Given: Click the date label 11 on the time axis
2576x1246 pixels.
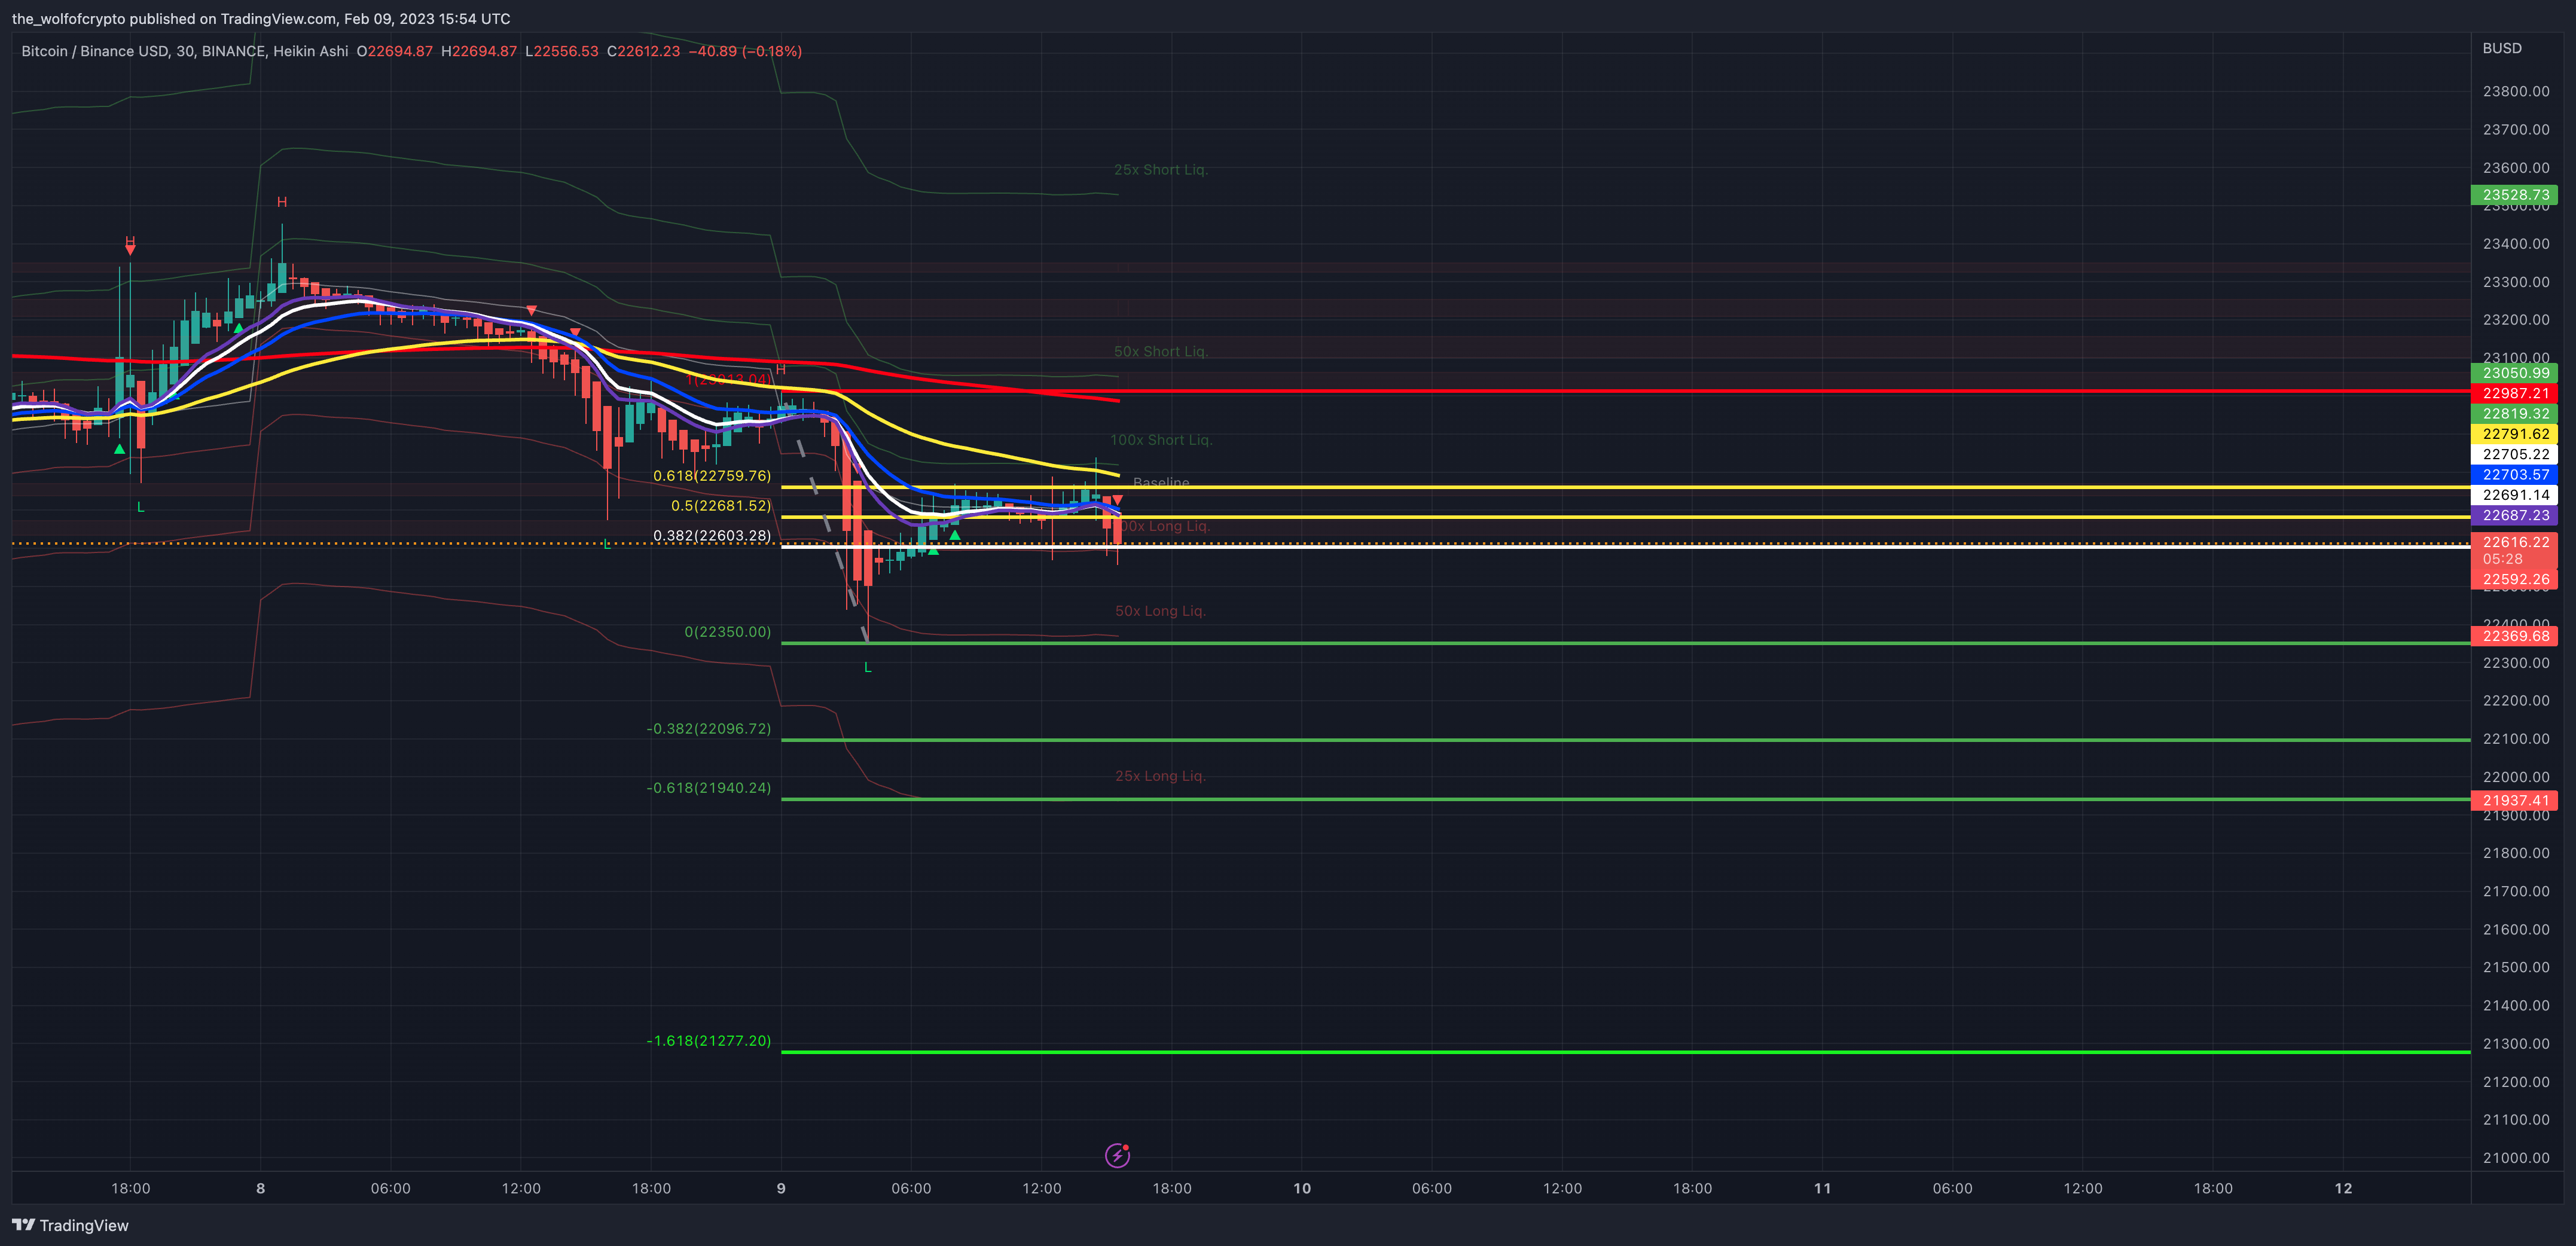Looking at the screenshot, I should pos(1822,1188).
